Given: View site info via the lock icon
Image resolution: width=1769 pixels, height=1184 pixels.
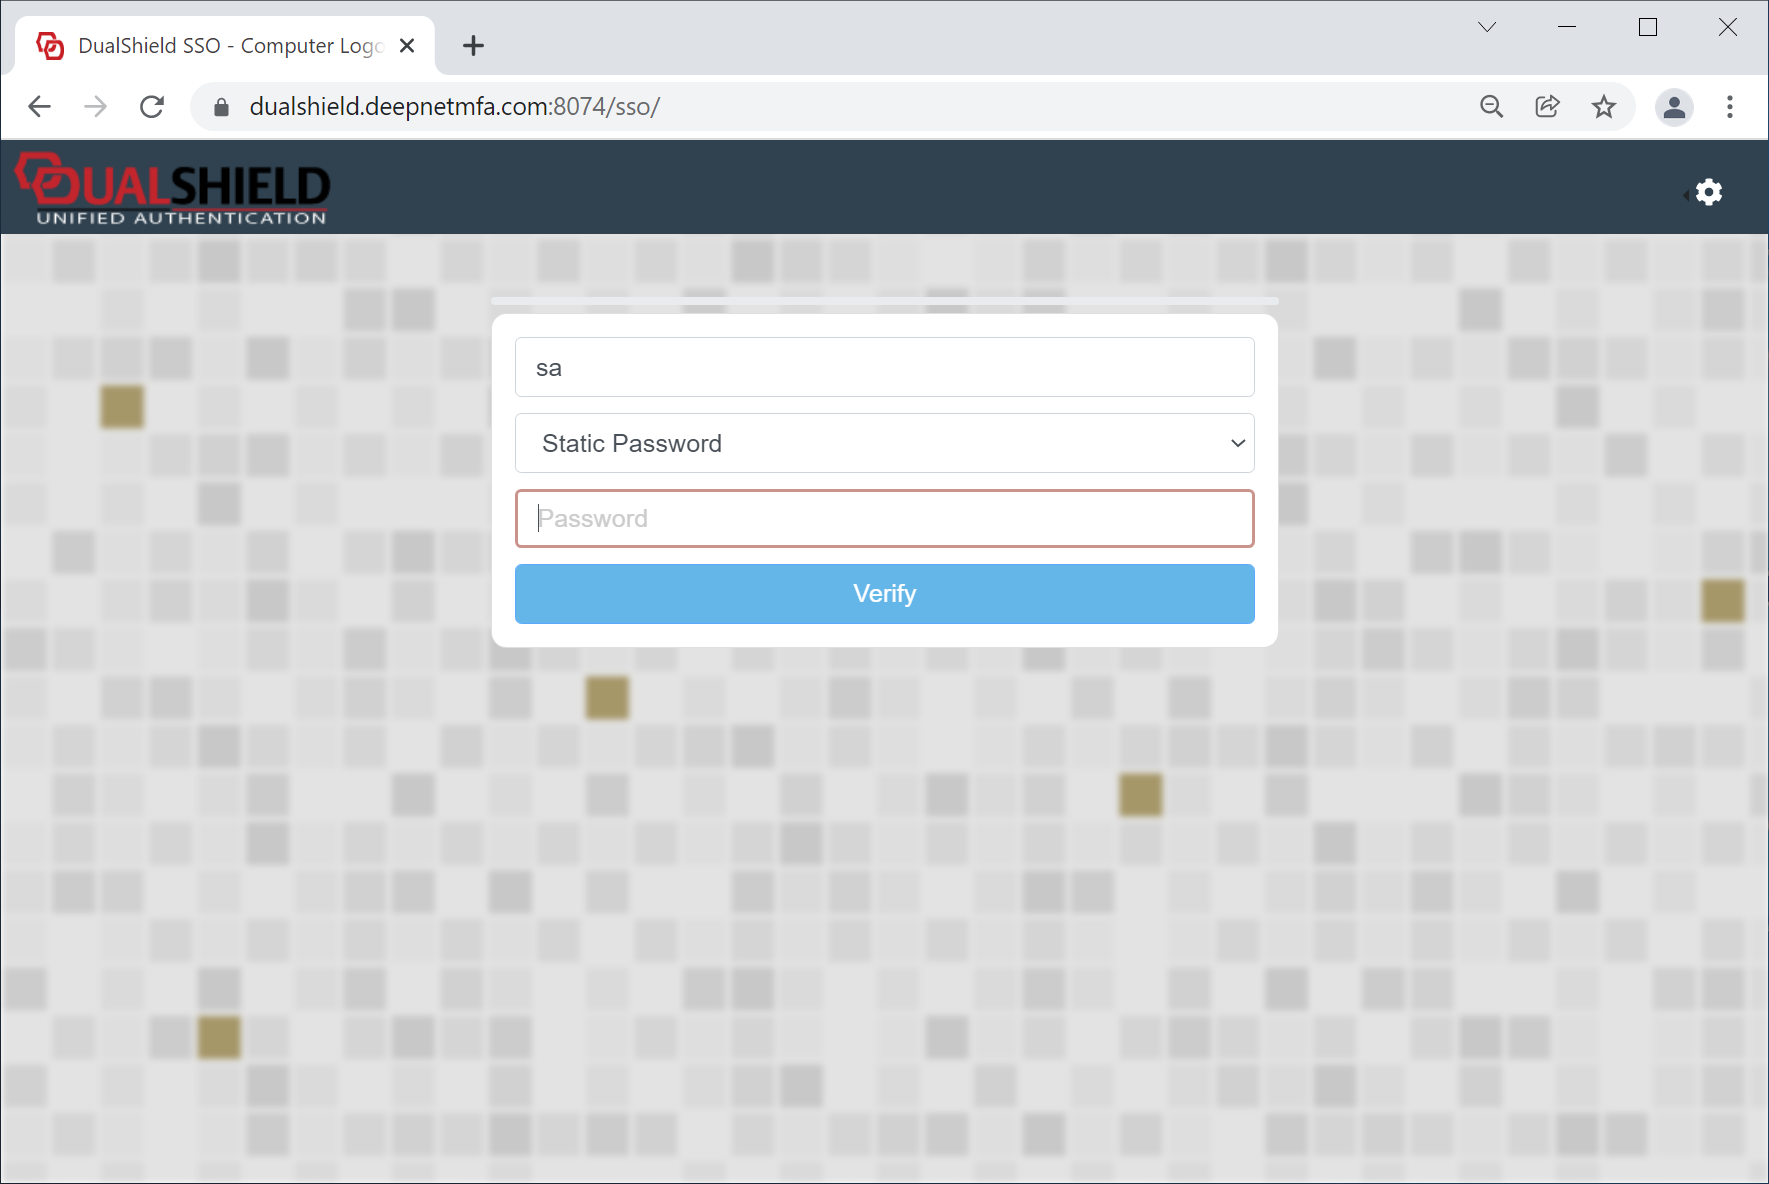Looking at the screenshot, I should pos(222,107).
